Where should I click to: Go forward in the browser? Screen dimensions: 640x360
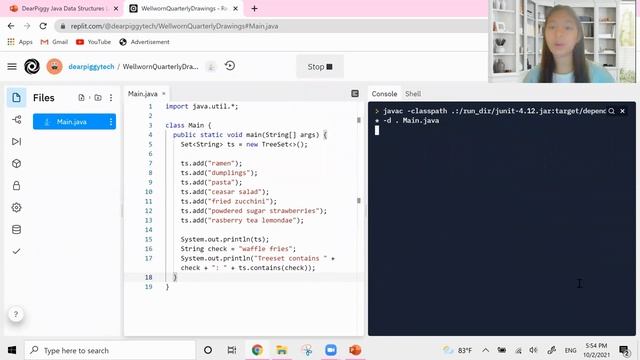pyautogui.click(x=27, y=26)
